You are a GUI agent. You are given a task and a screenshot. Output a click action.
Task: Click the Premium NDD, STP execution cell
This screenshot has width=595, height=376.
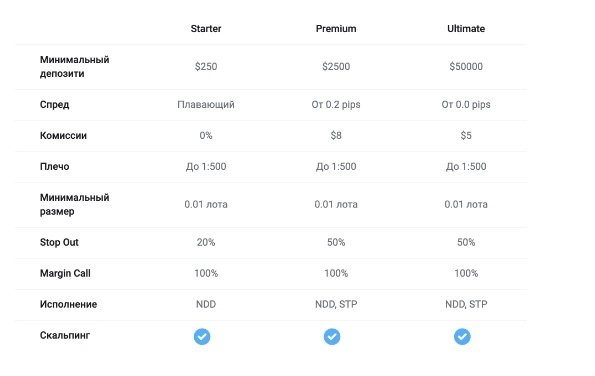coord(336,304)
